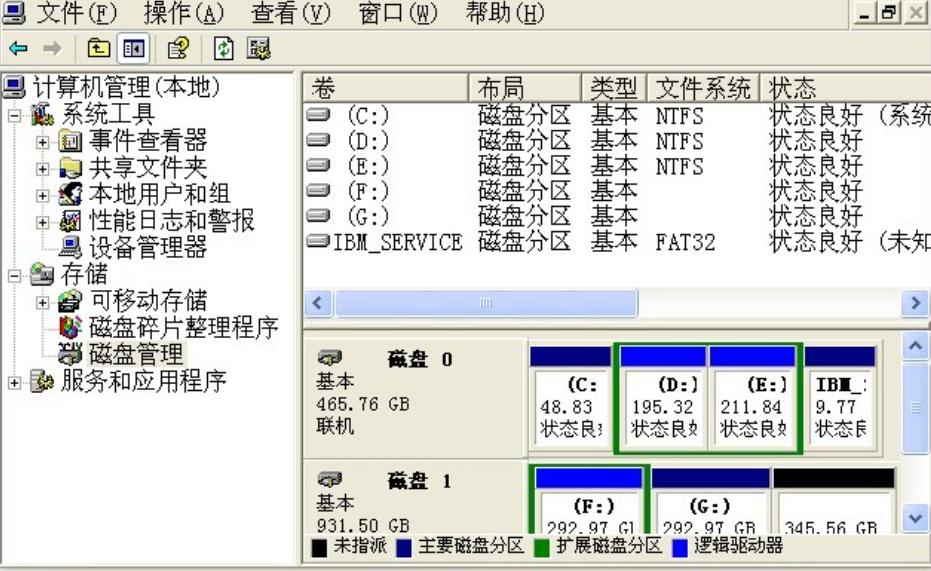The image size is (931, 571).
Task: Click the 磁盘碎片整理程序 tree icon
Action: tap(71, 327)
